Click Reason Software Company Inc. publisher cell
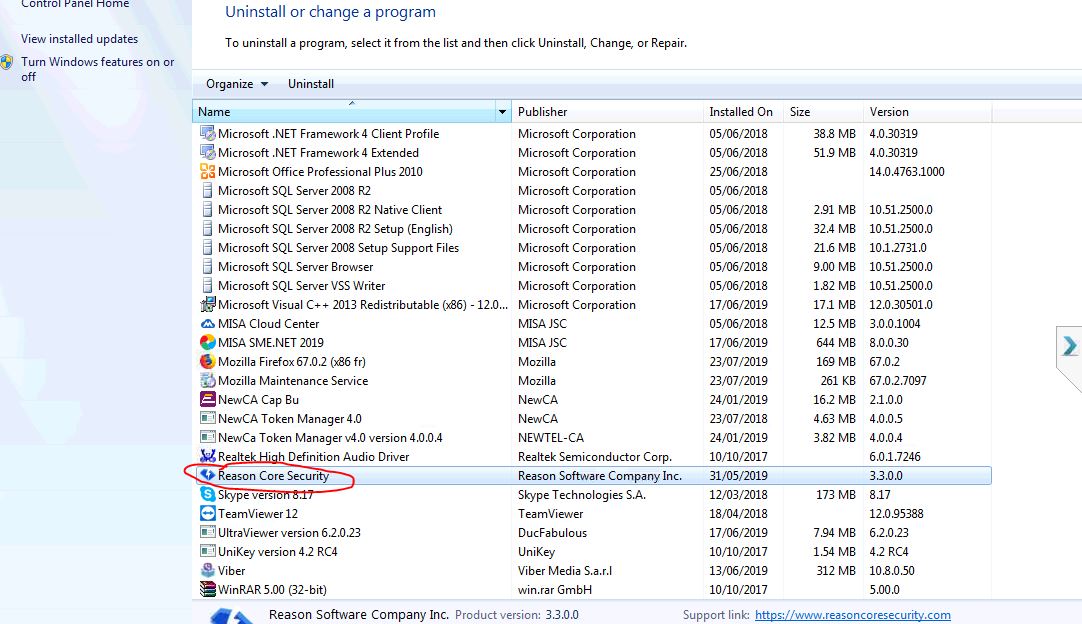1082x624 pixels. (x=600, y=476)
